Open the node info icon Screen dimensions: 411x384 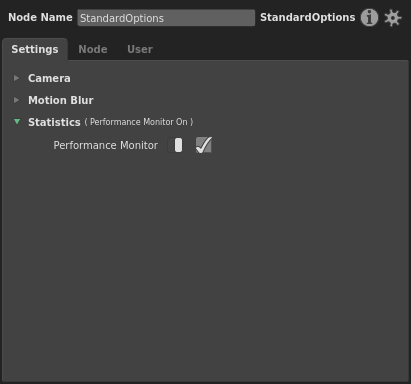(369, 18)
